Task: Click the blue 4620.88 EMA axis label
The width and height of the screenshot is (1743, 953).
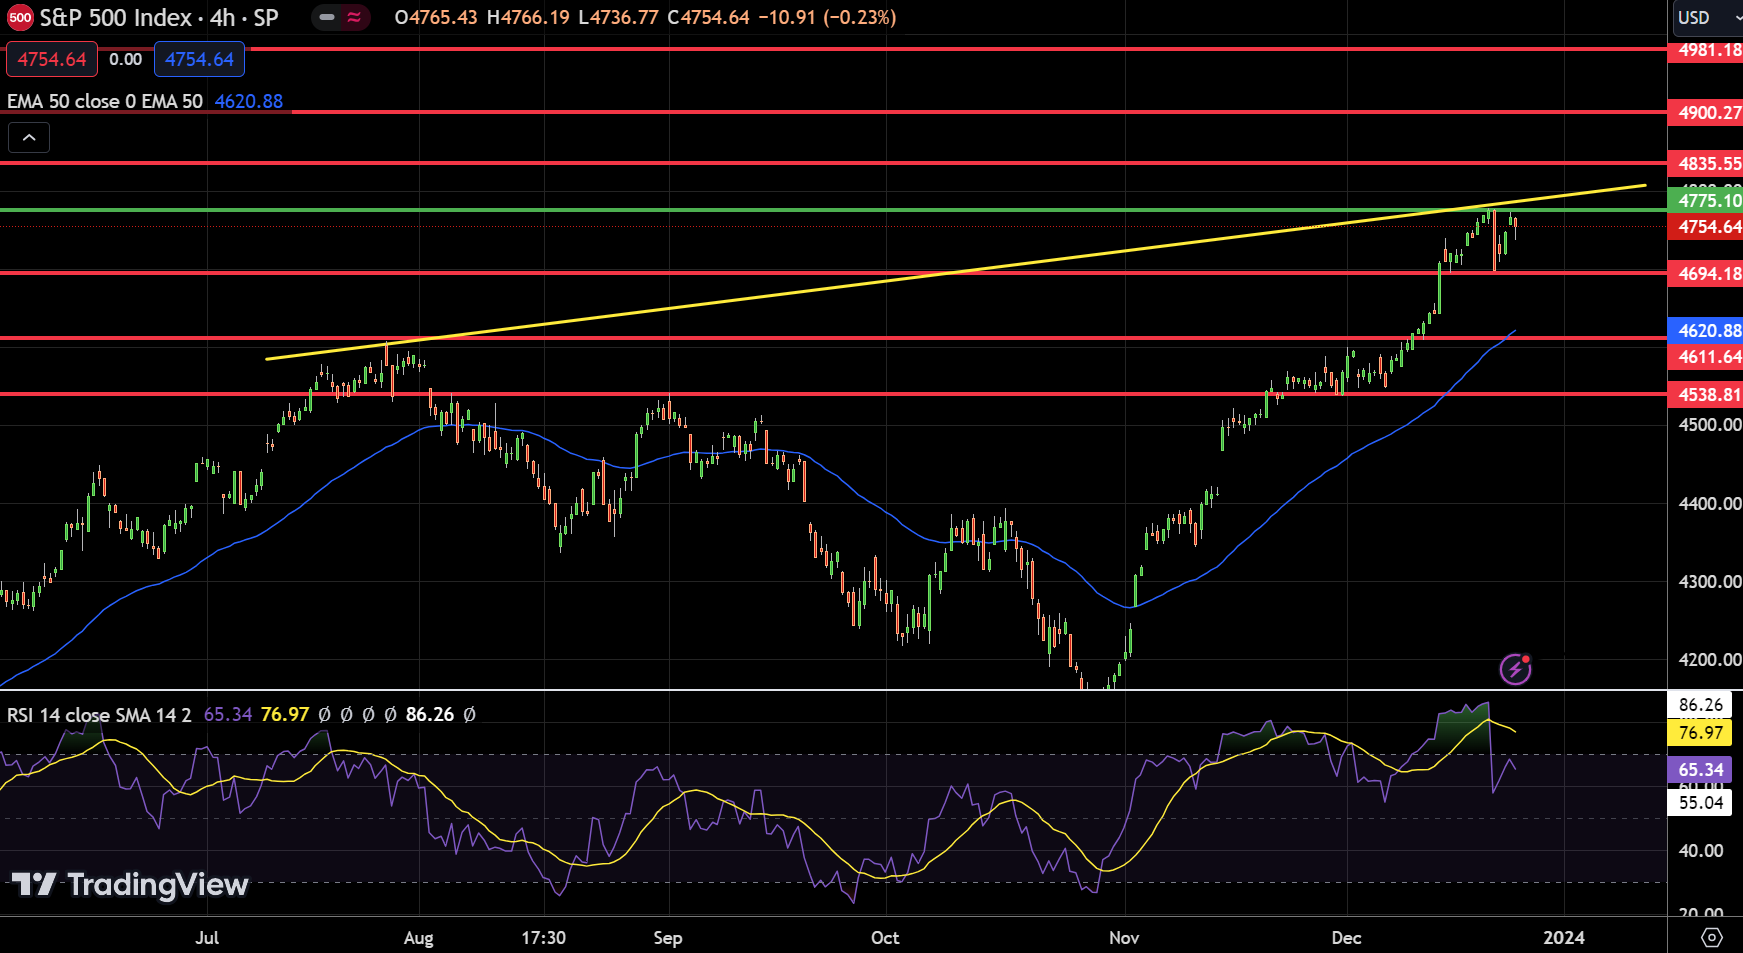Action: (1705, 330)
